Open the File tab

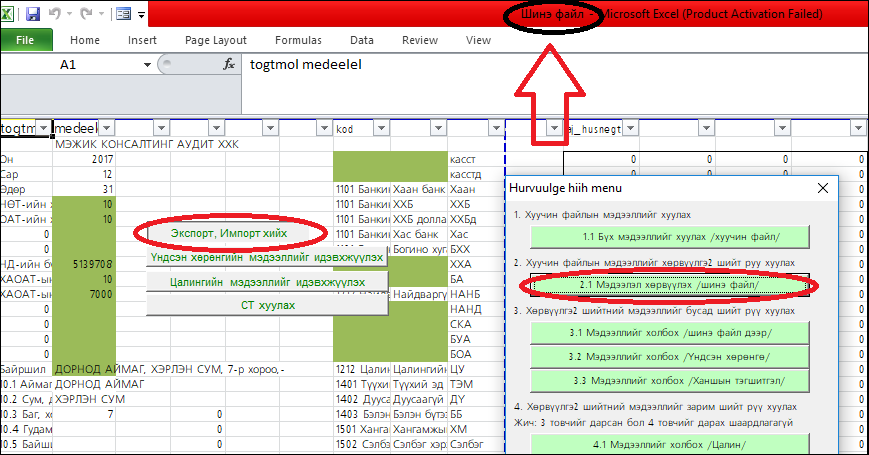(25, 40)
